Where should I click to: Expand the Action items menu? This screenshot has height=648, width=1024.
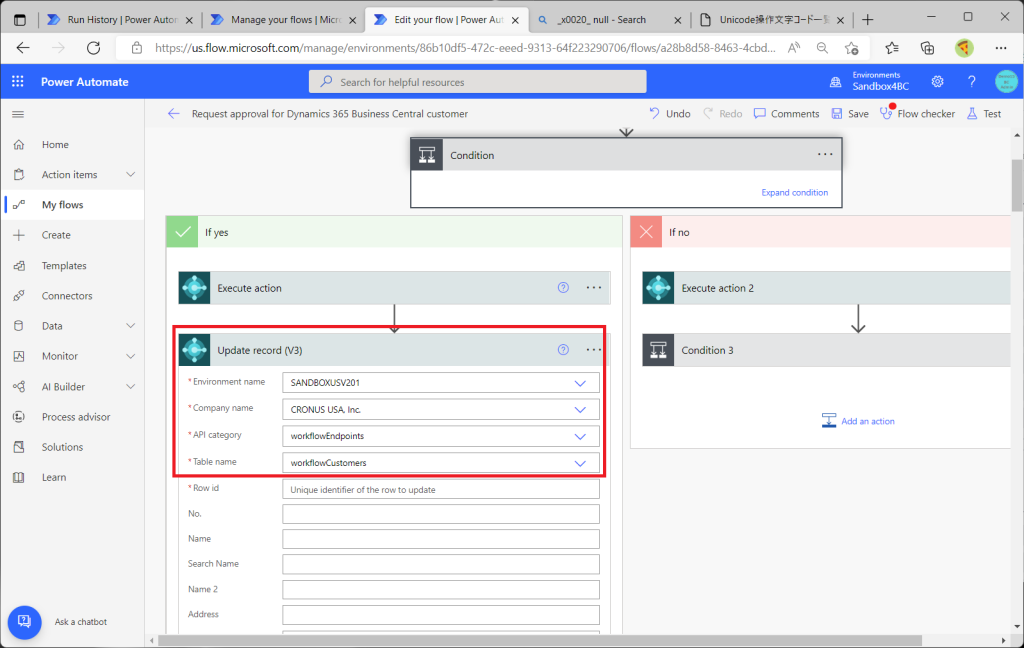pos(131,174)
